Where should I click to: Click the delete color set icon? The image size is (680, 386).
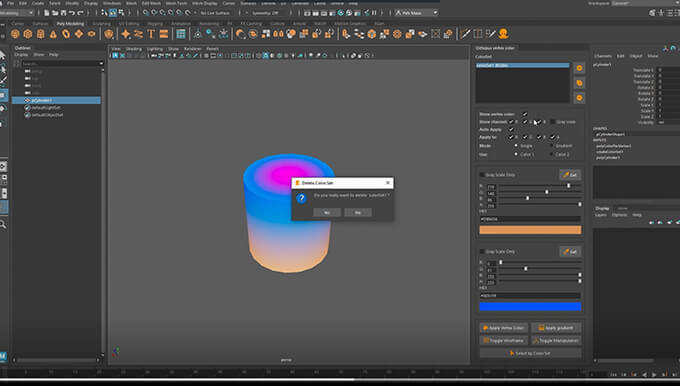point(579,98)
